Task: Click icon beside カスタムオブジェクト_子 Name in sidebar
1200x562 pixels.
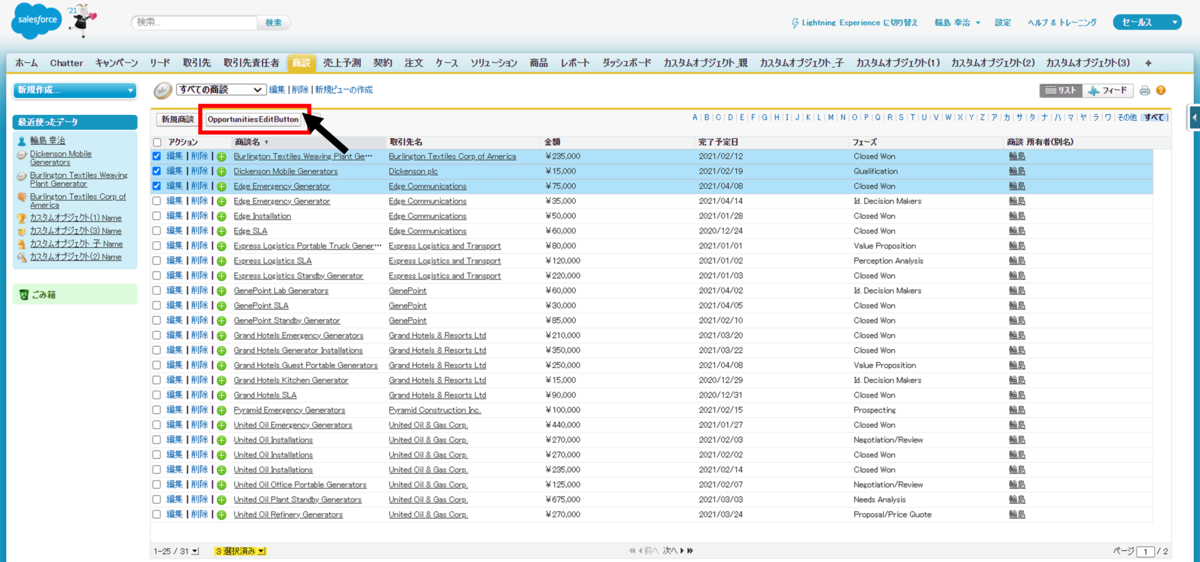Action: [22, 243]
